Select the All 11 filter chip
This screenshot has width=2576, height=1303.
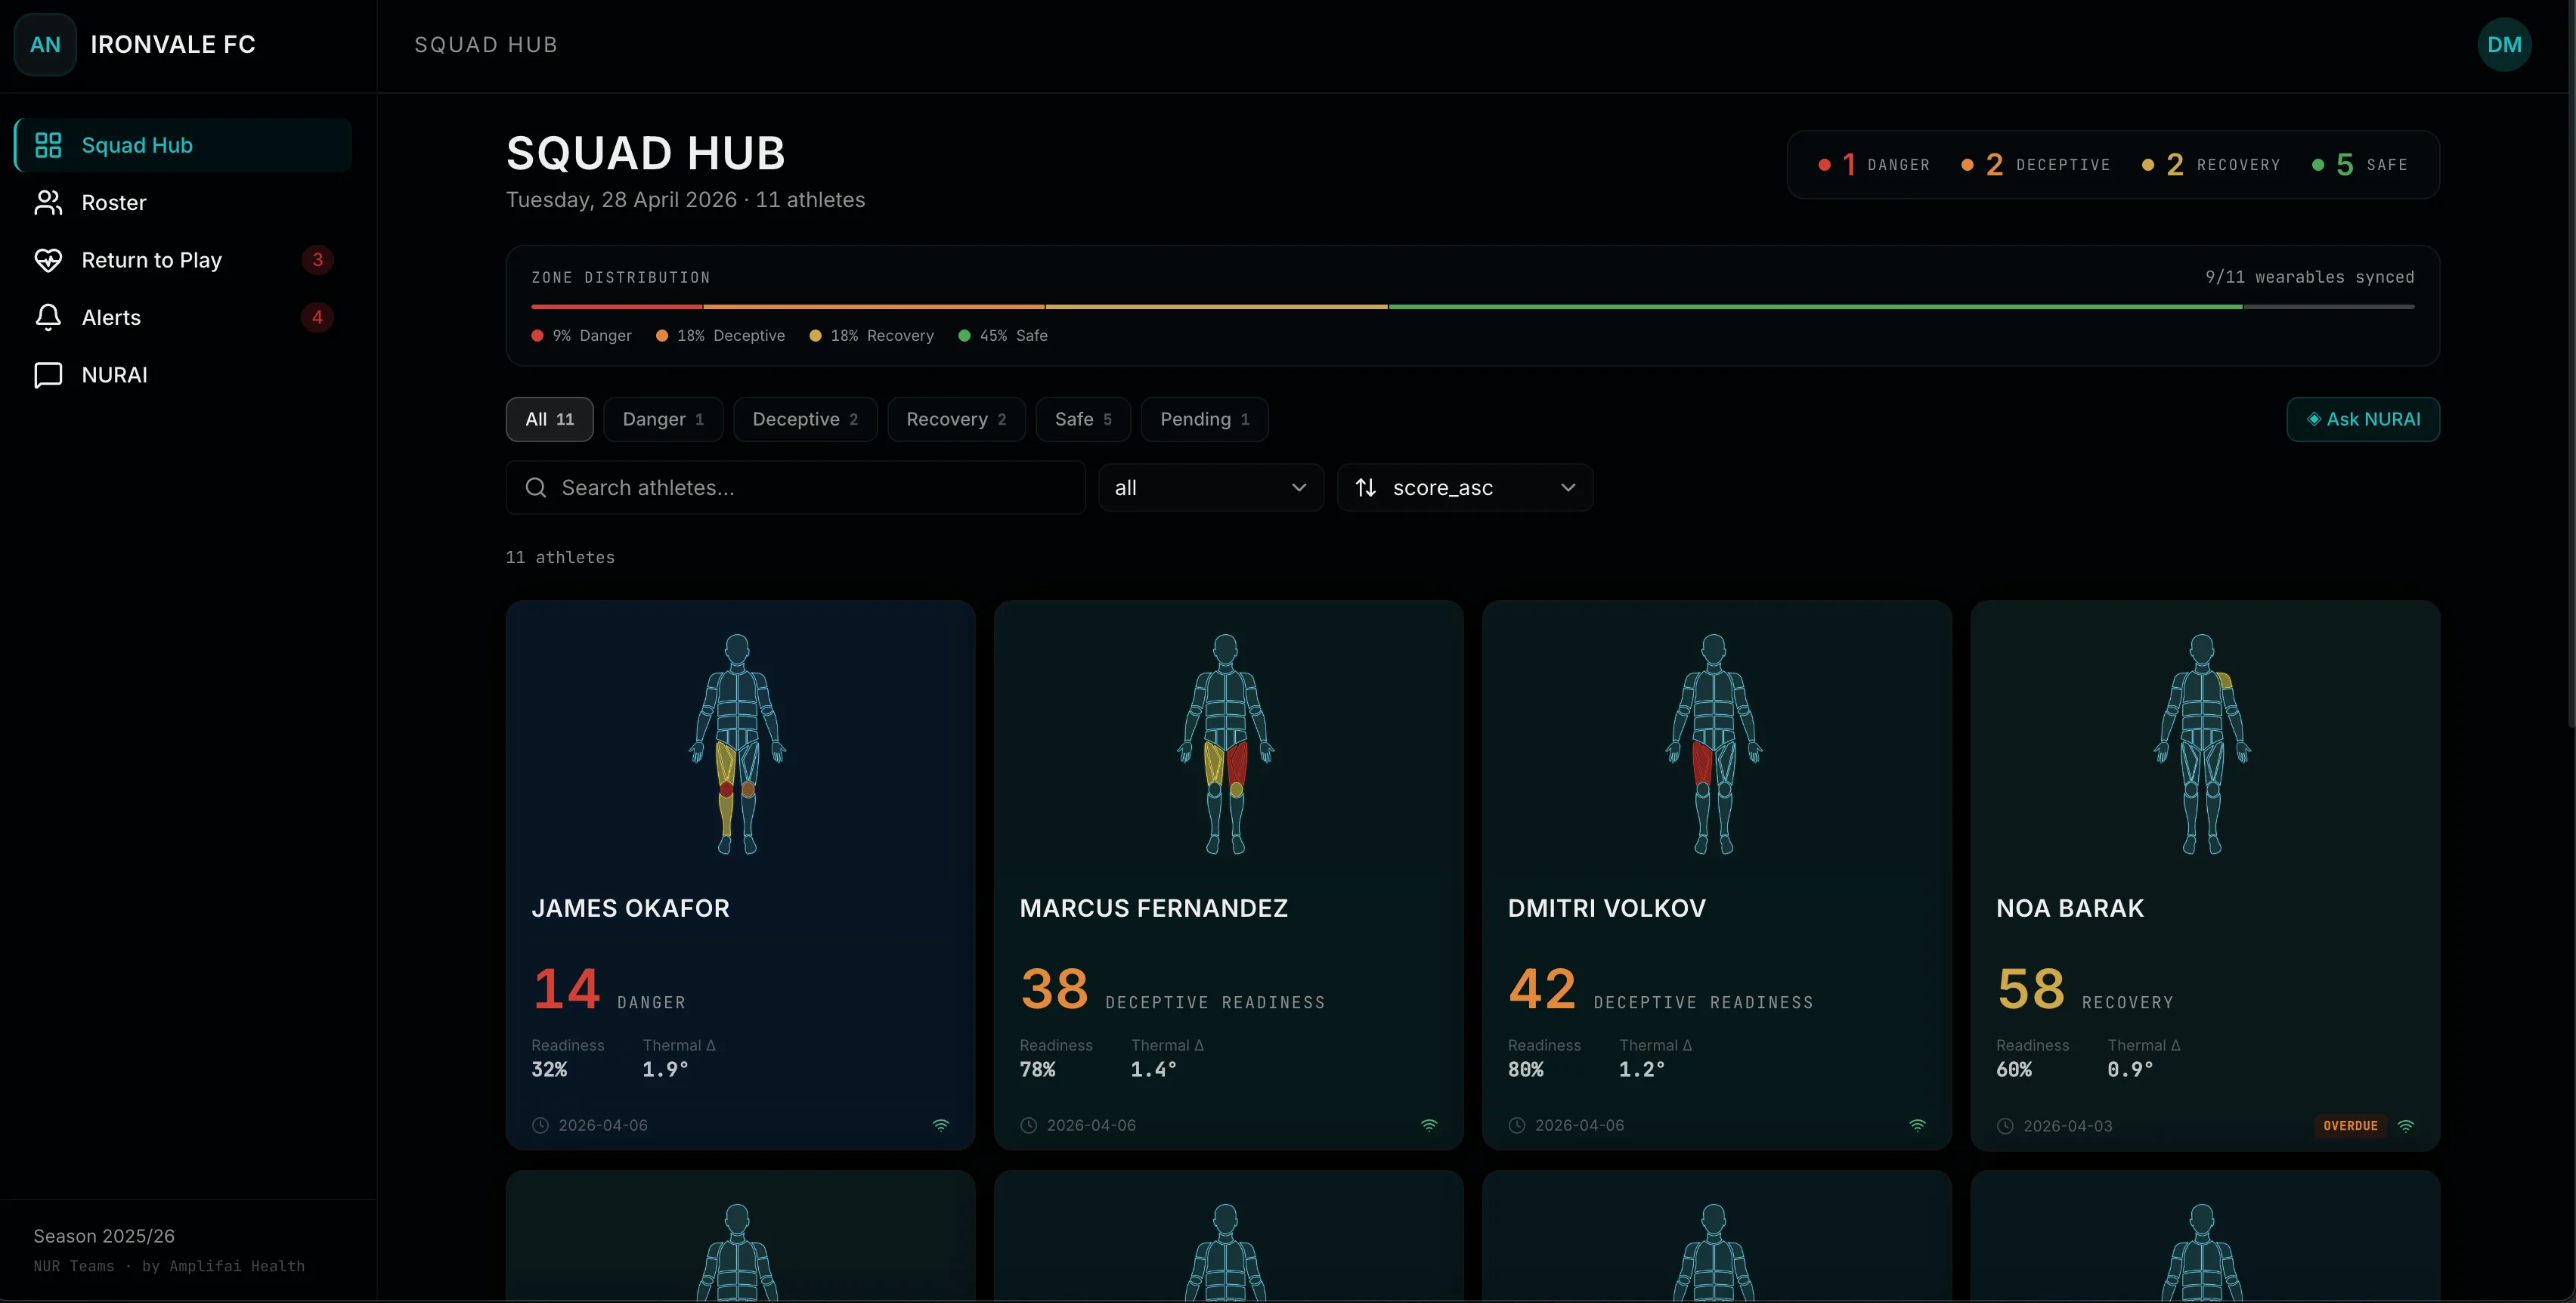pos(549,419)
